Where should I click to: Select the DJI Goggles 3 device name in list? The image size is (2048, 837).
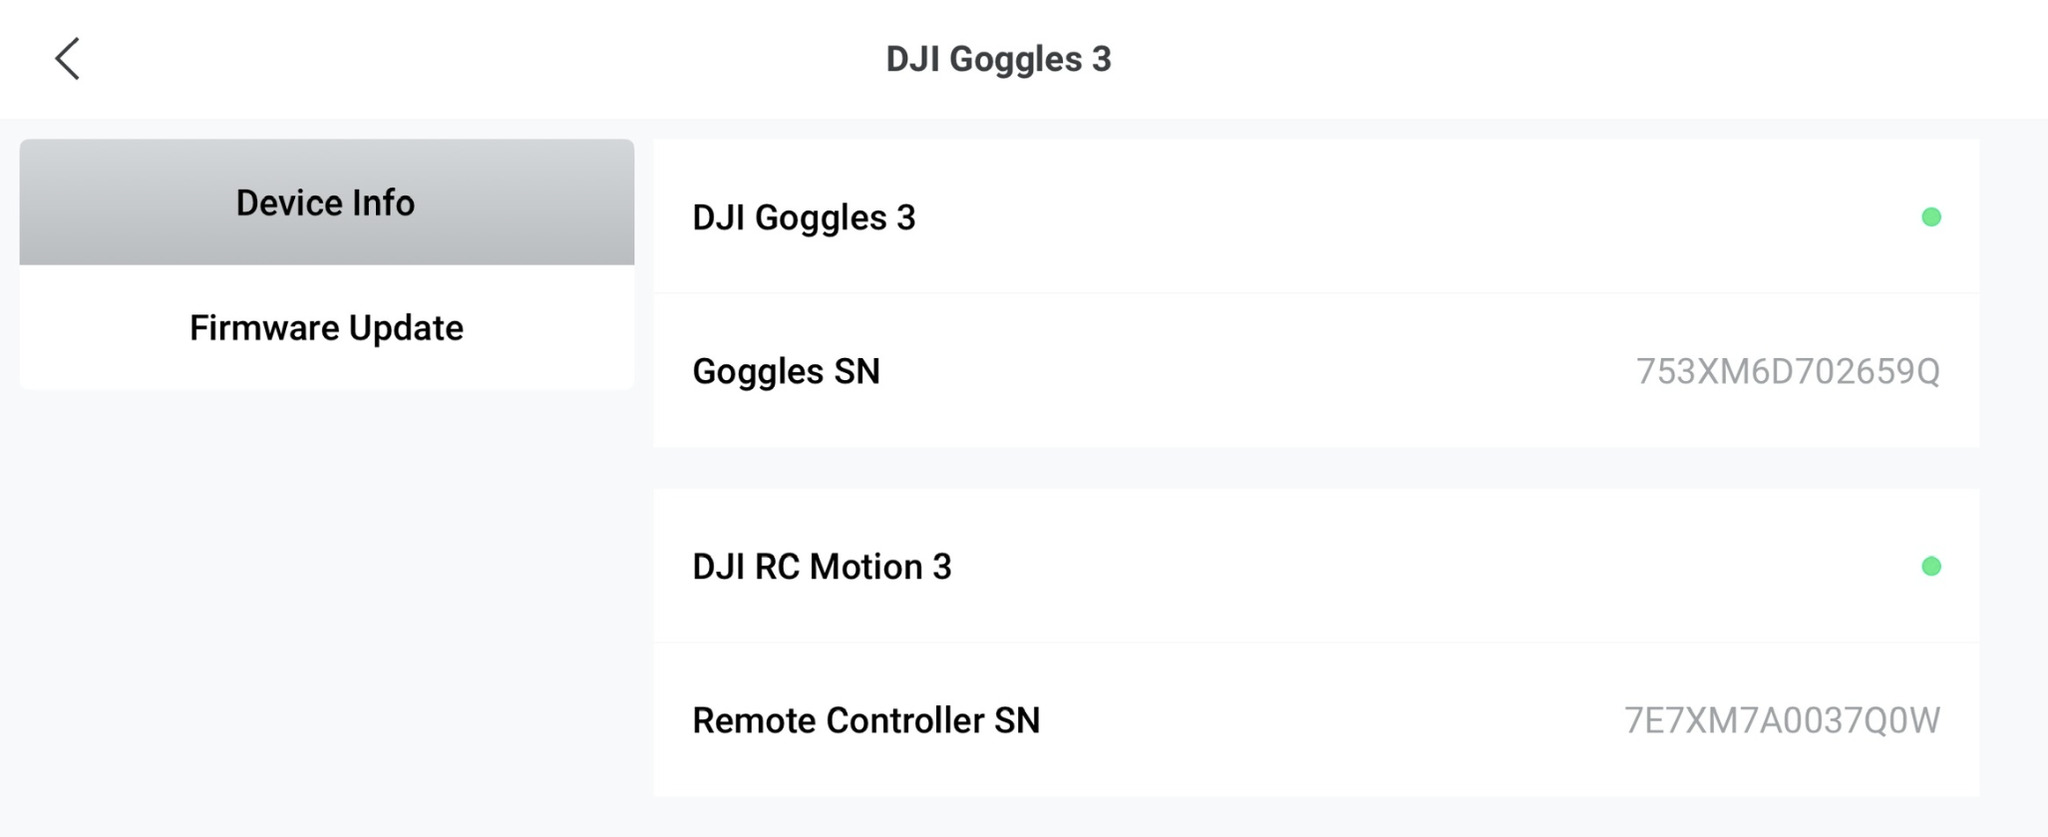point(804,217)
